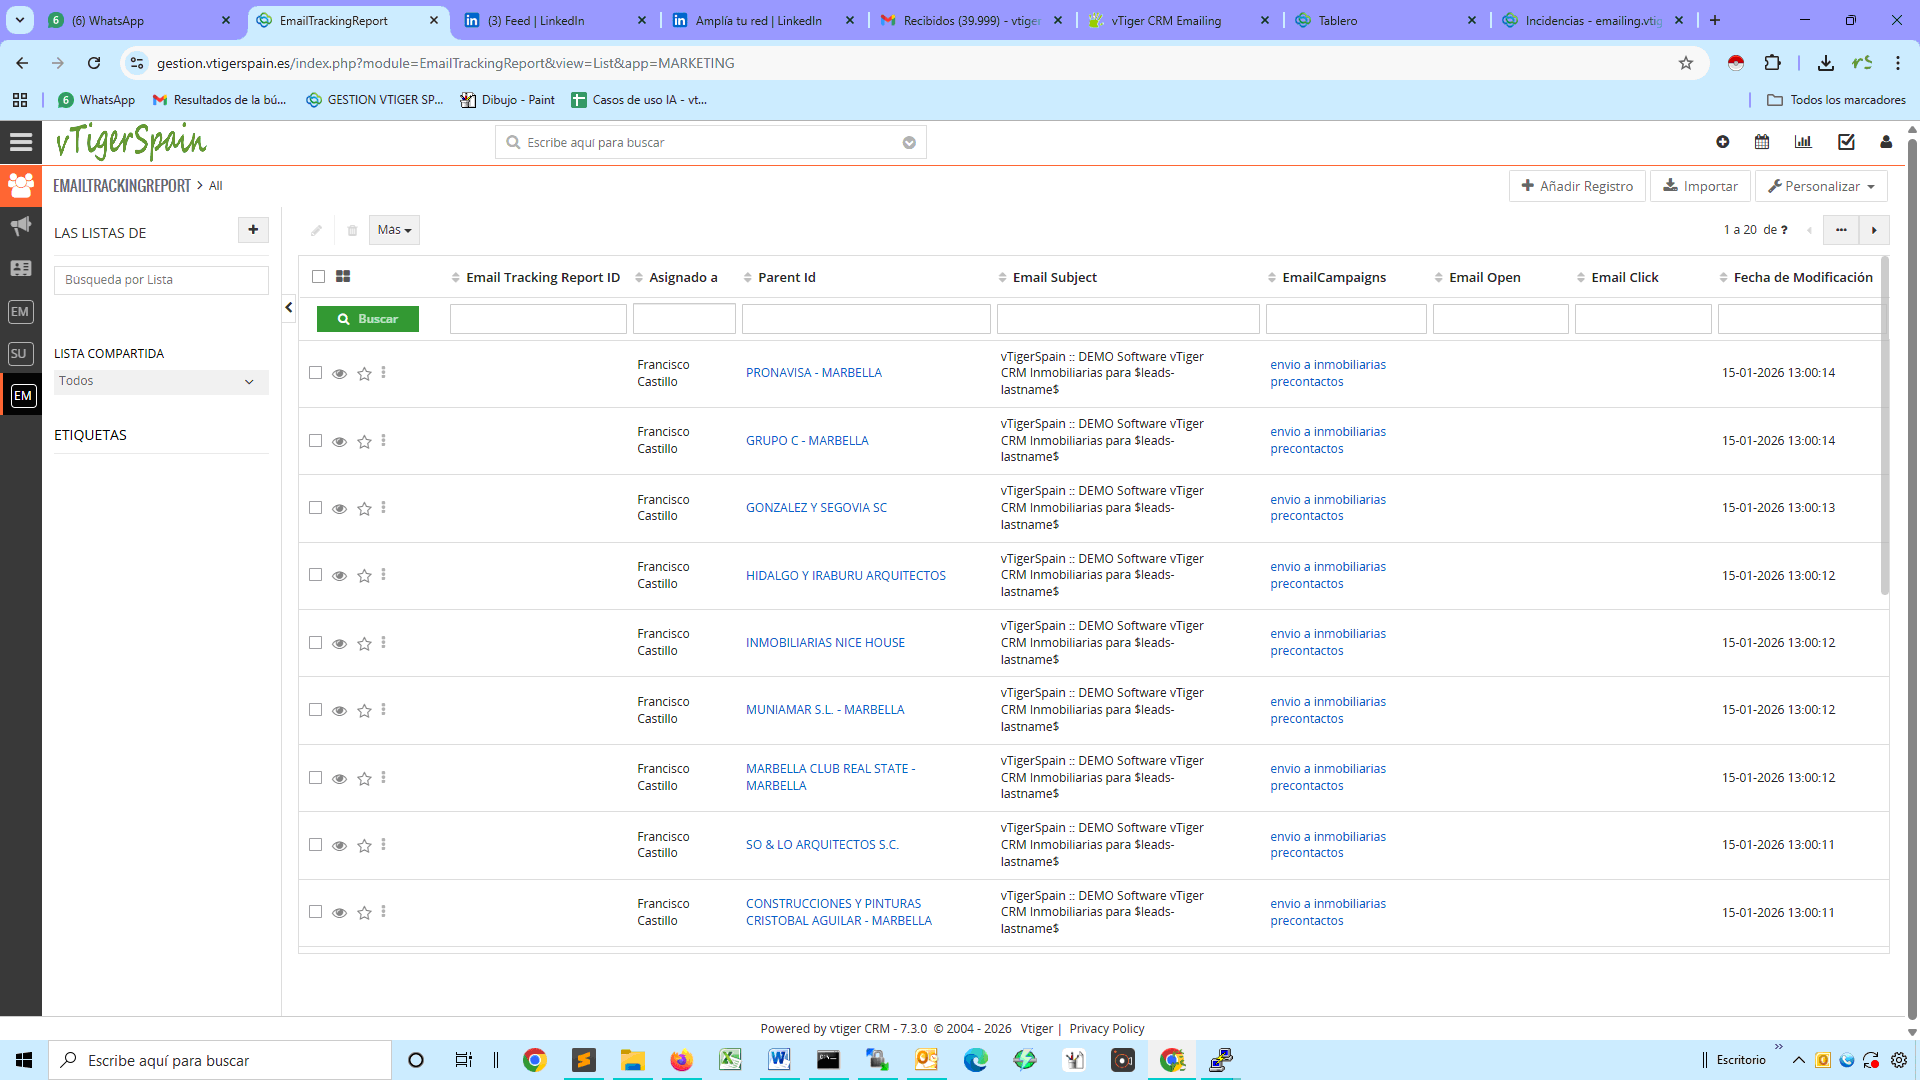Open the GRUPO C - MARBELLA record link
The width and height of the screenshot is (1920, 1080).
pos(807,440)
